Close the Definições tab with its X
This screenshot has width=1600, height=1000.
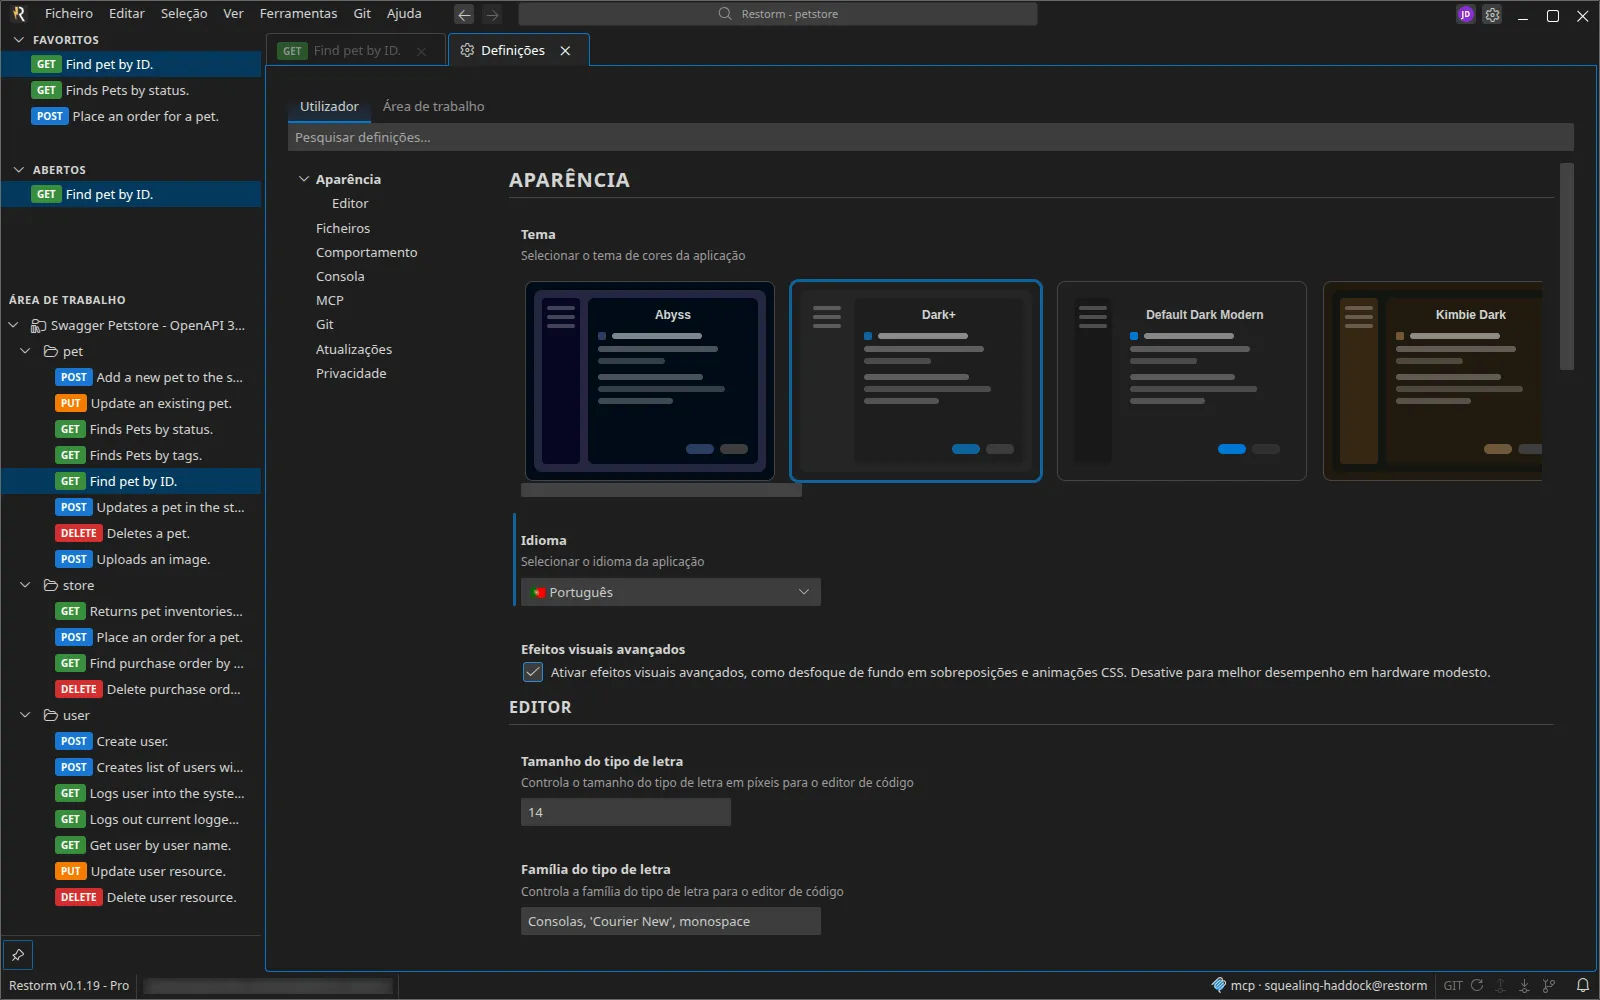[565, 50]
